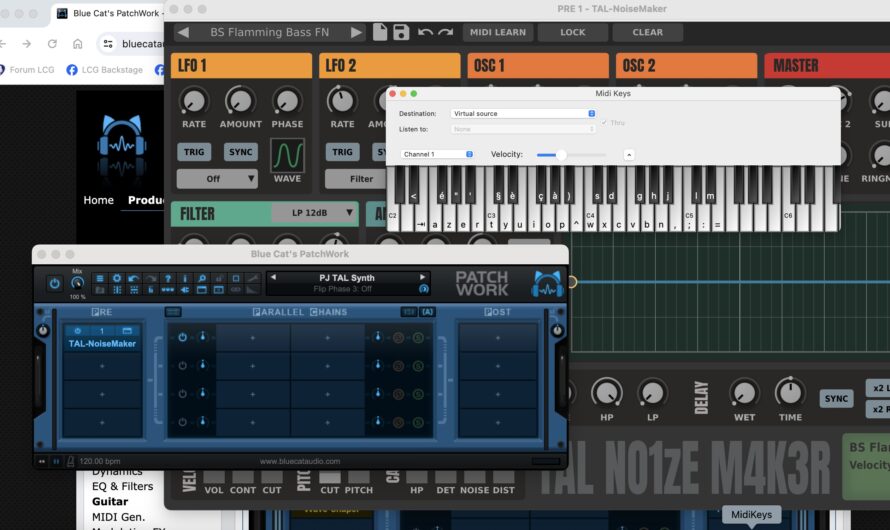
Task: Save preset with TAL-NoiseMaker floppy disk icon
Action: (401, 32)
